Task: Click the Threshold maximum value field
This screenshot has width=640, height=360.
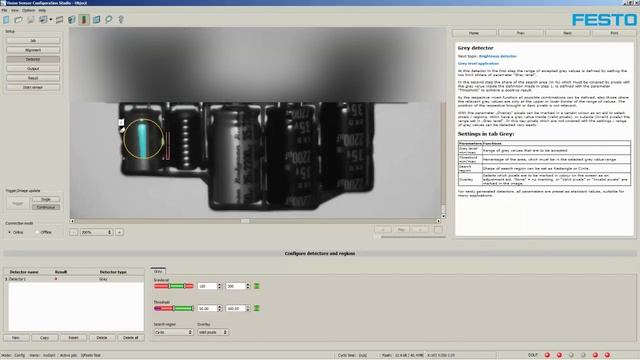Action: [236, 309]
